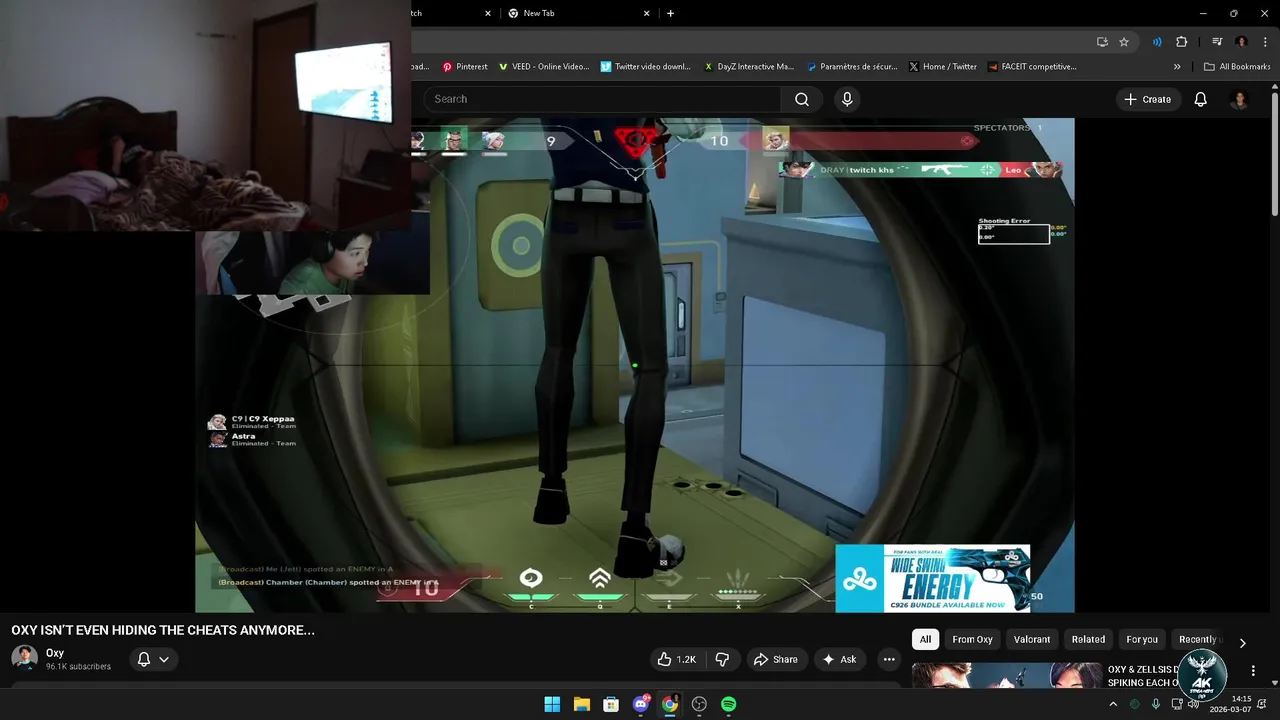The width and height of the screenshot is (1280, 720).
Task: Click the video player frame
Action: tap(635, 365)
